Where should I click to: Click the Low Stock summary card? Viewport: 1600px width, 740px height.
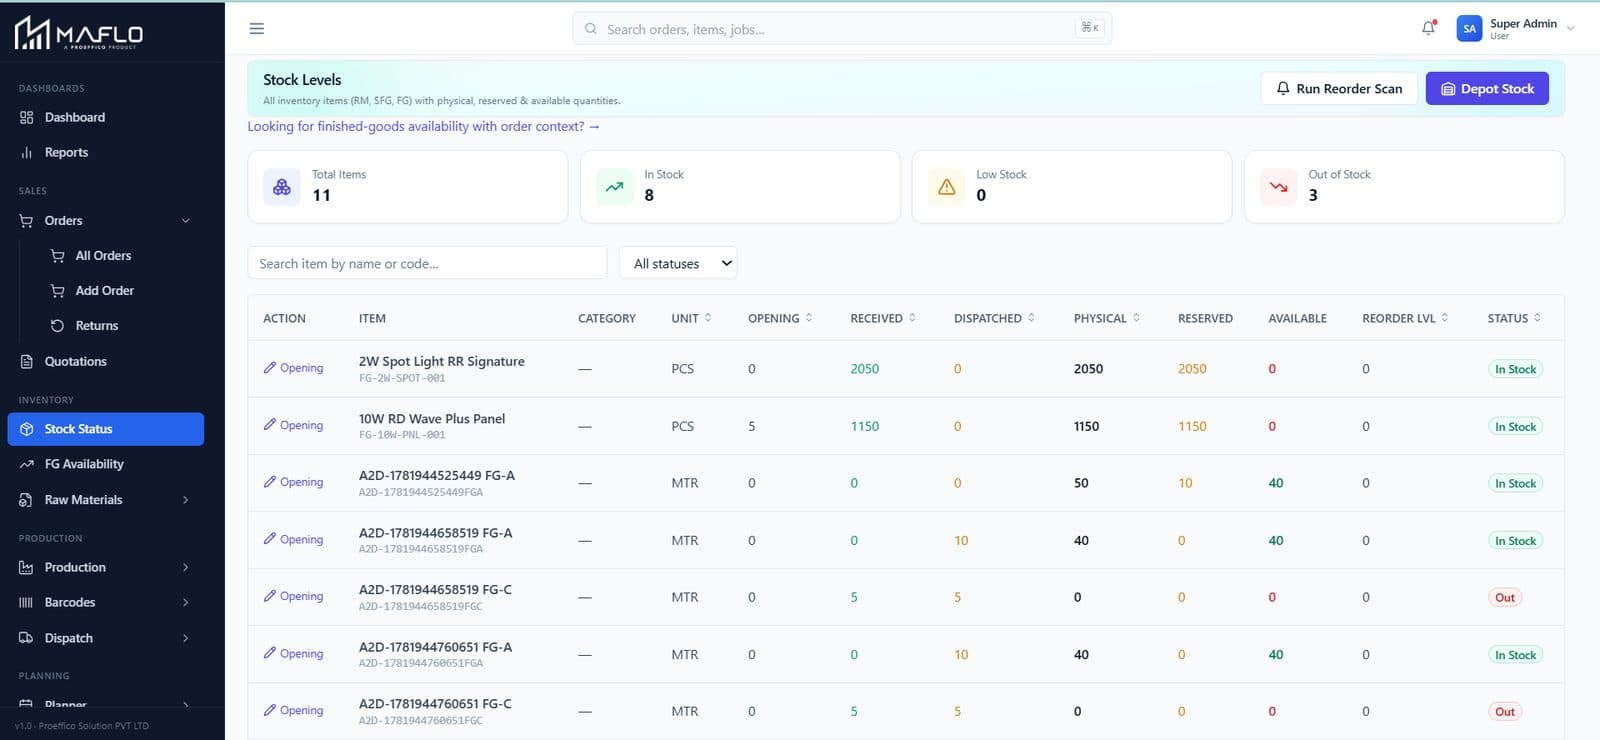[x=1072, y=187]
